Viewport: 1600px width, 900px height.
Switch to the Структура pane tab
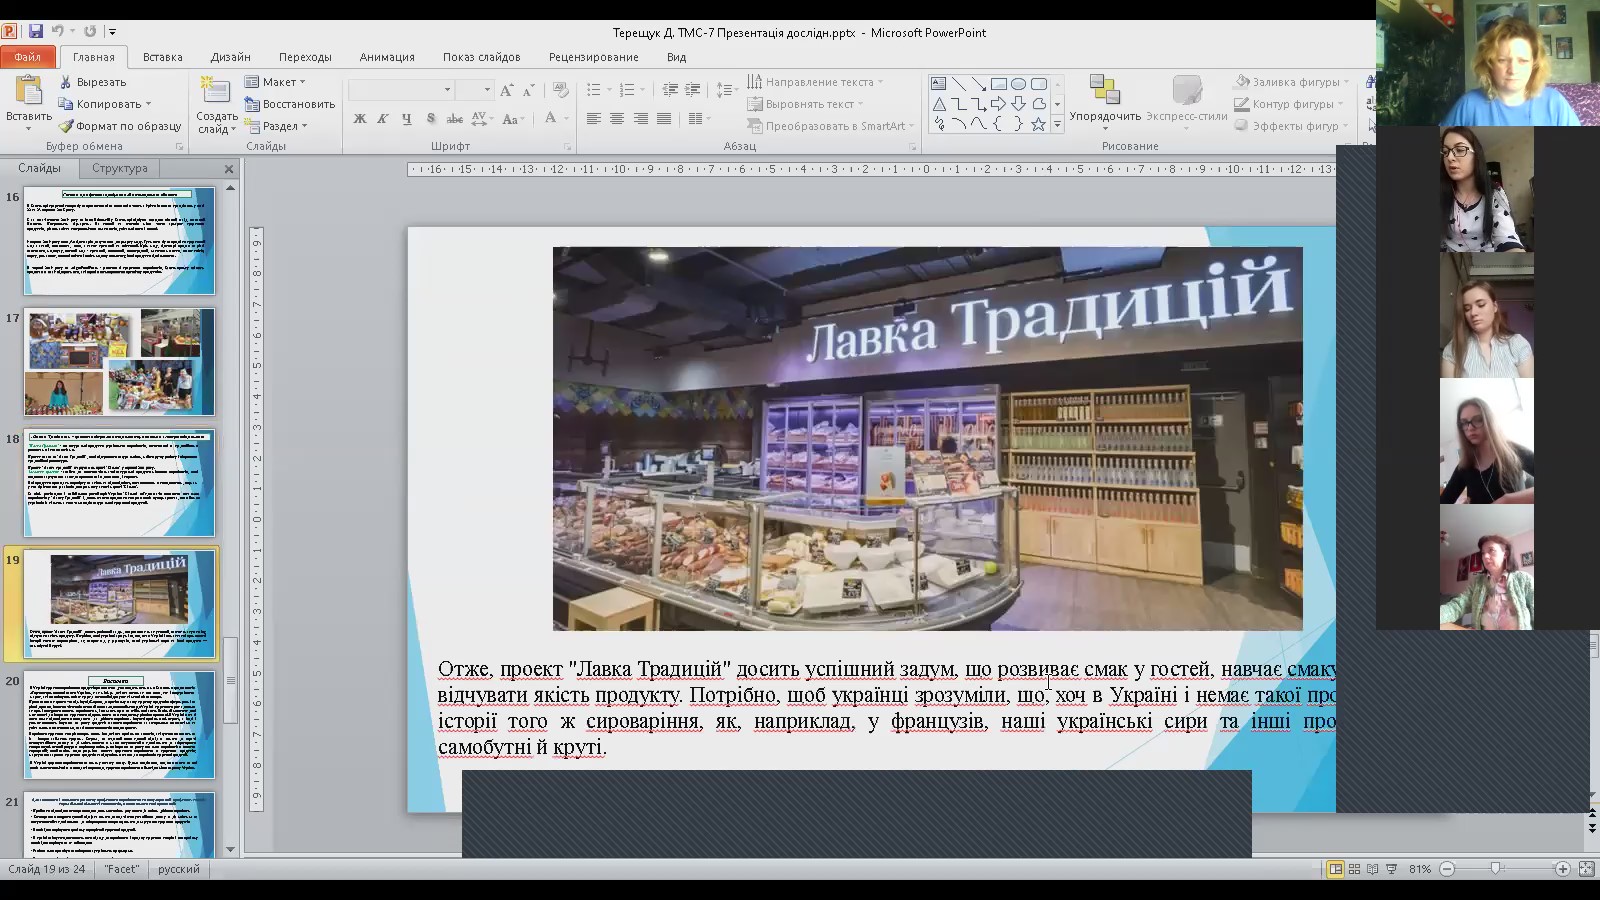click(x=119, y=168)
